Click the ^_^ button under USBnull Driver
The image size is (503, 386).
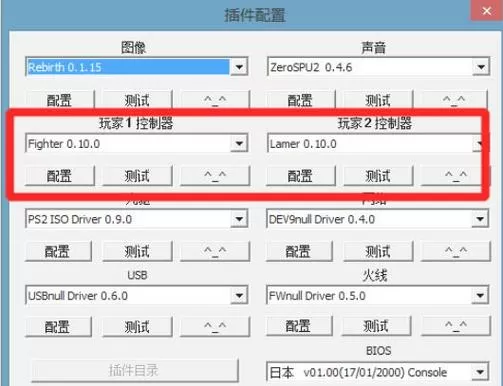(x=215, y=327)
